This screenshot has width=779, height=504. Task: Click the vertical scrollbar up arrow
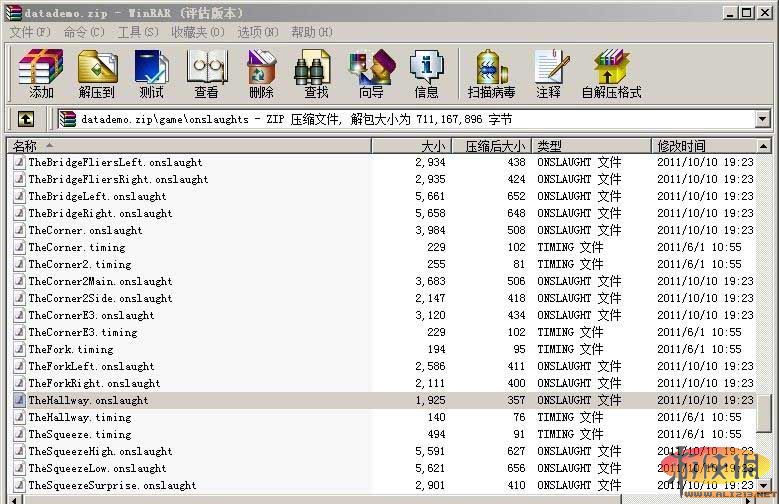point(764,146)
